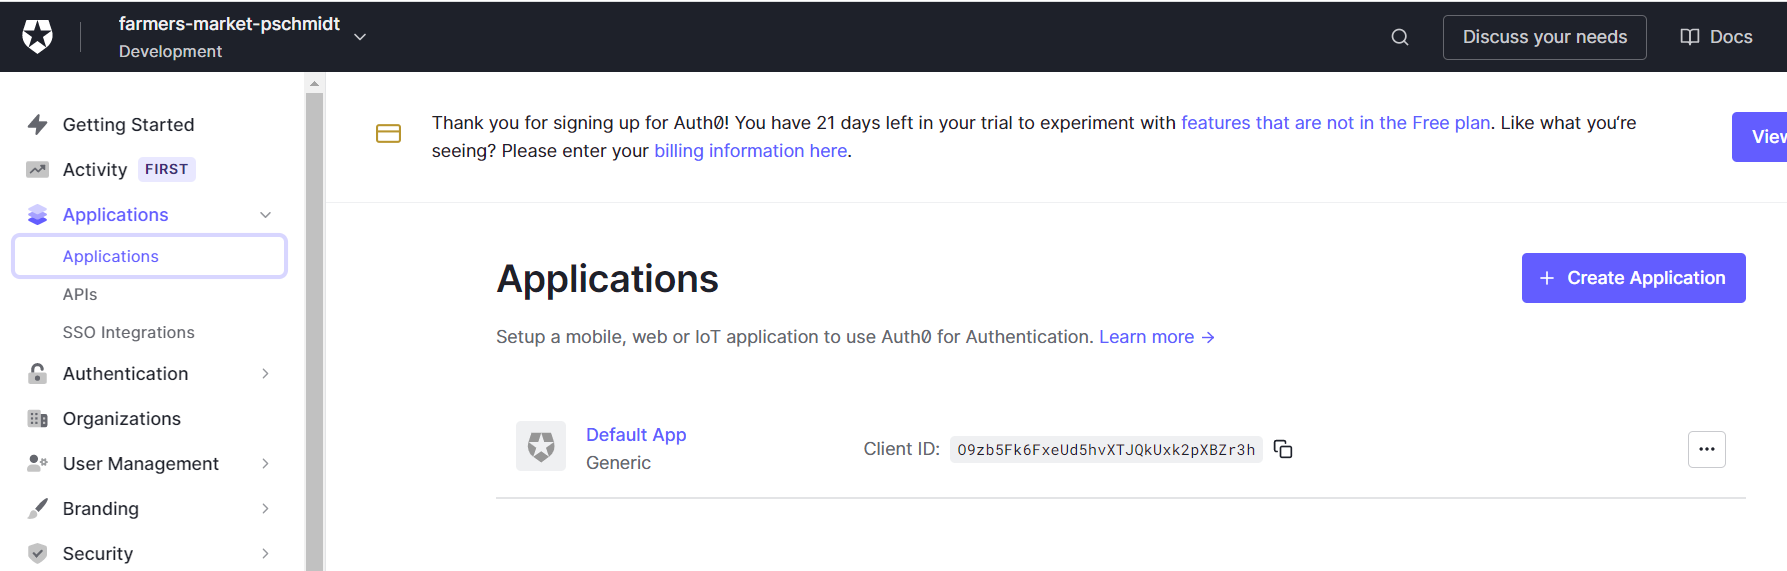Select the farmers-market-pschmidt tenant name
The height and width of the screenshot is (571, 1787).
pyautogui.click(x=229, y=24)
